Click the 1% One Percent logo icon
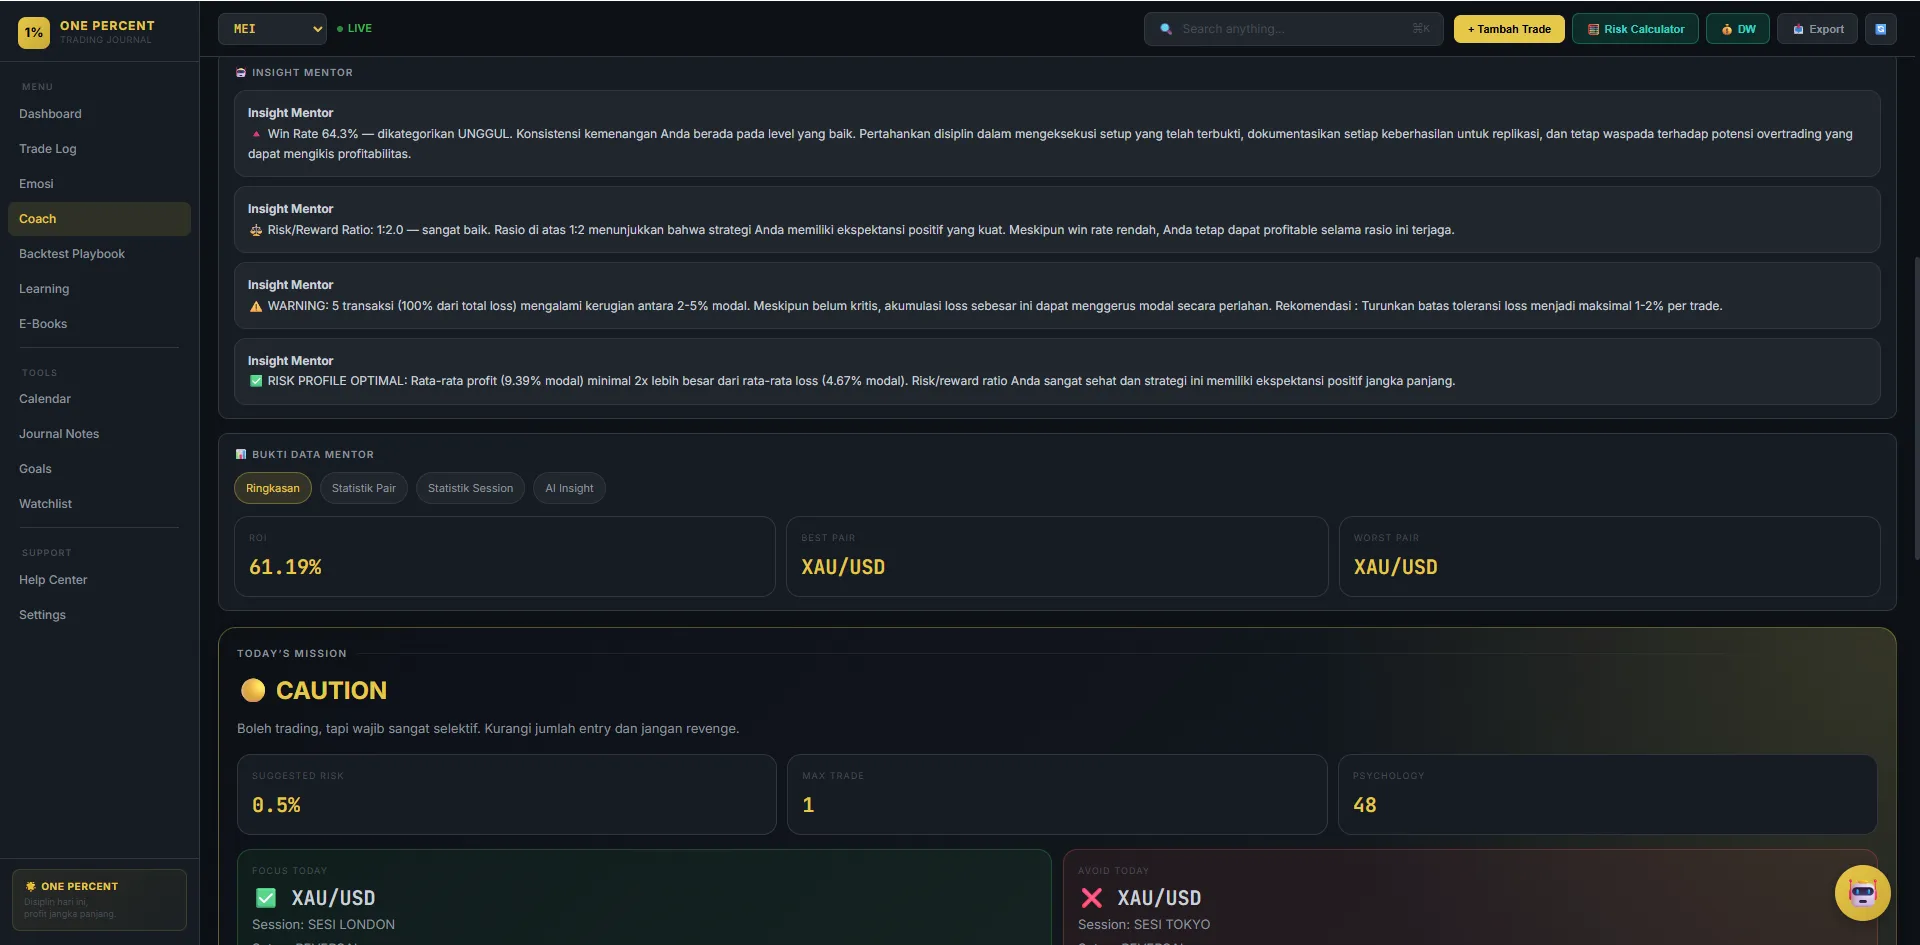1920x945 pixels. pos(34,32)
